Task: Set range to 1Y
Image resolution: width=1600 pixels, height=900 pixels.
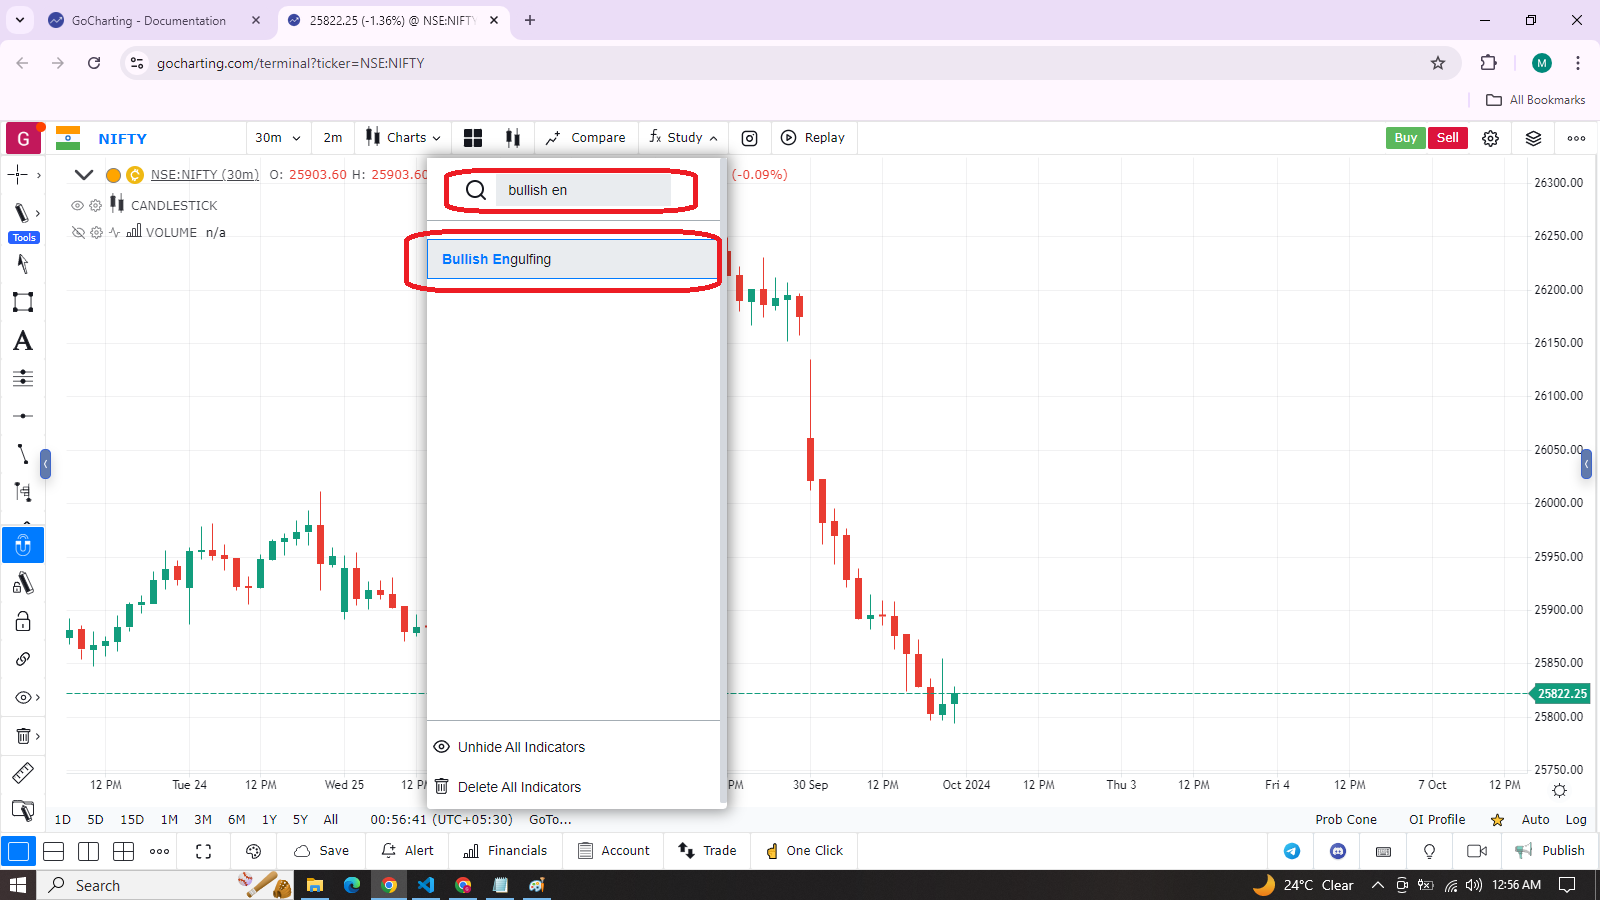Action: tap(269, 819)
